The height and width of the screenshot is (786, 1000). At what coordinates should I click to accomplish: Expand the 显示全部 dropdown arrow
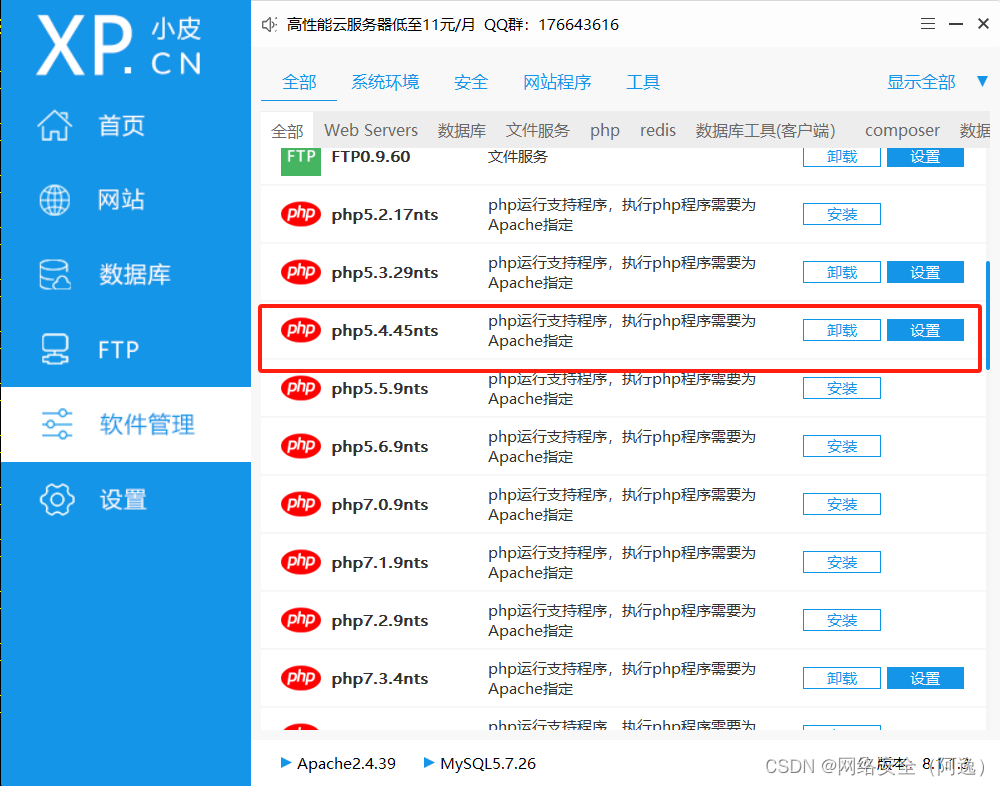point(982,81)
